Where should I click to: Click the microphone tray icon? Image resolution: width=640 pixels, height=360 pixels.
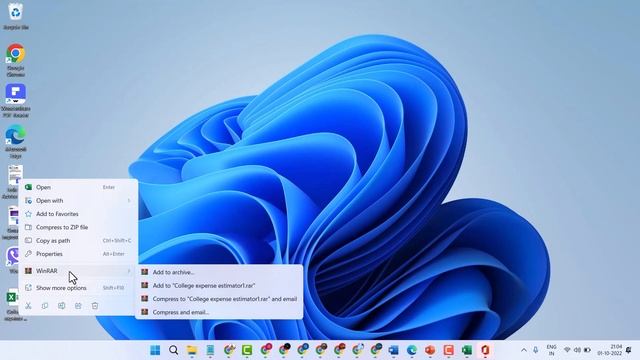536,350
